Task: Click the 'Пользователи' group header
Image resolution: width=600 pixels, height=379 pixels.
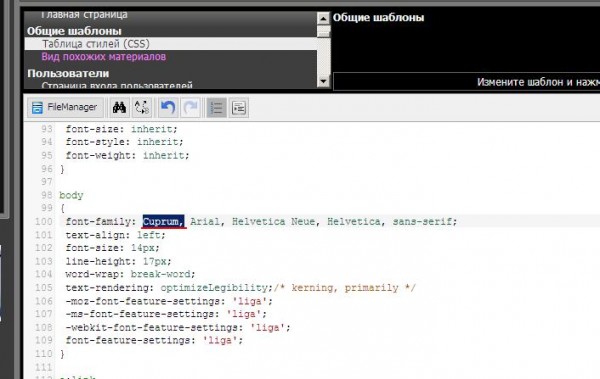Action: point(68,73)
